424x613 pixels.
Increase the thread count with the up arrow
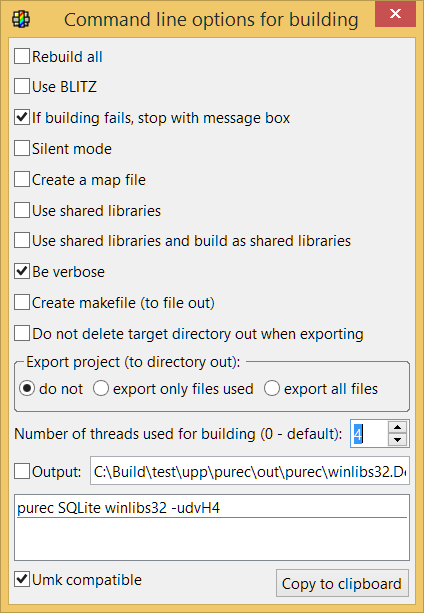tap(398, 427)
